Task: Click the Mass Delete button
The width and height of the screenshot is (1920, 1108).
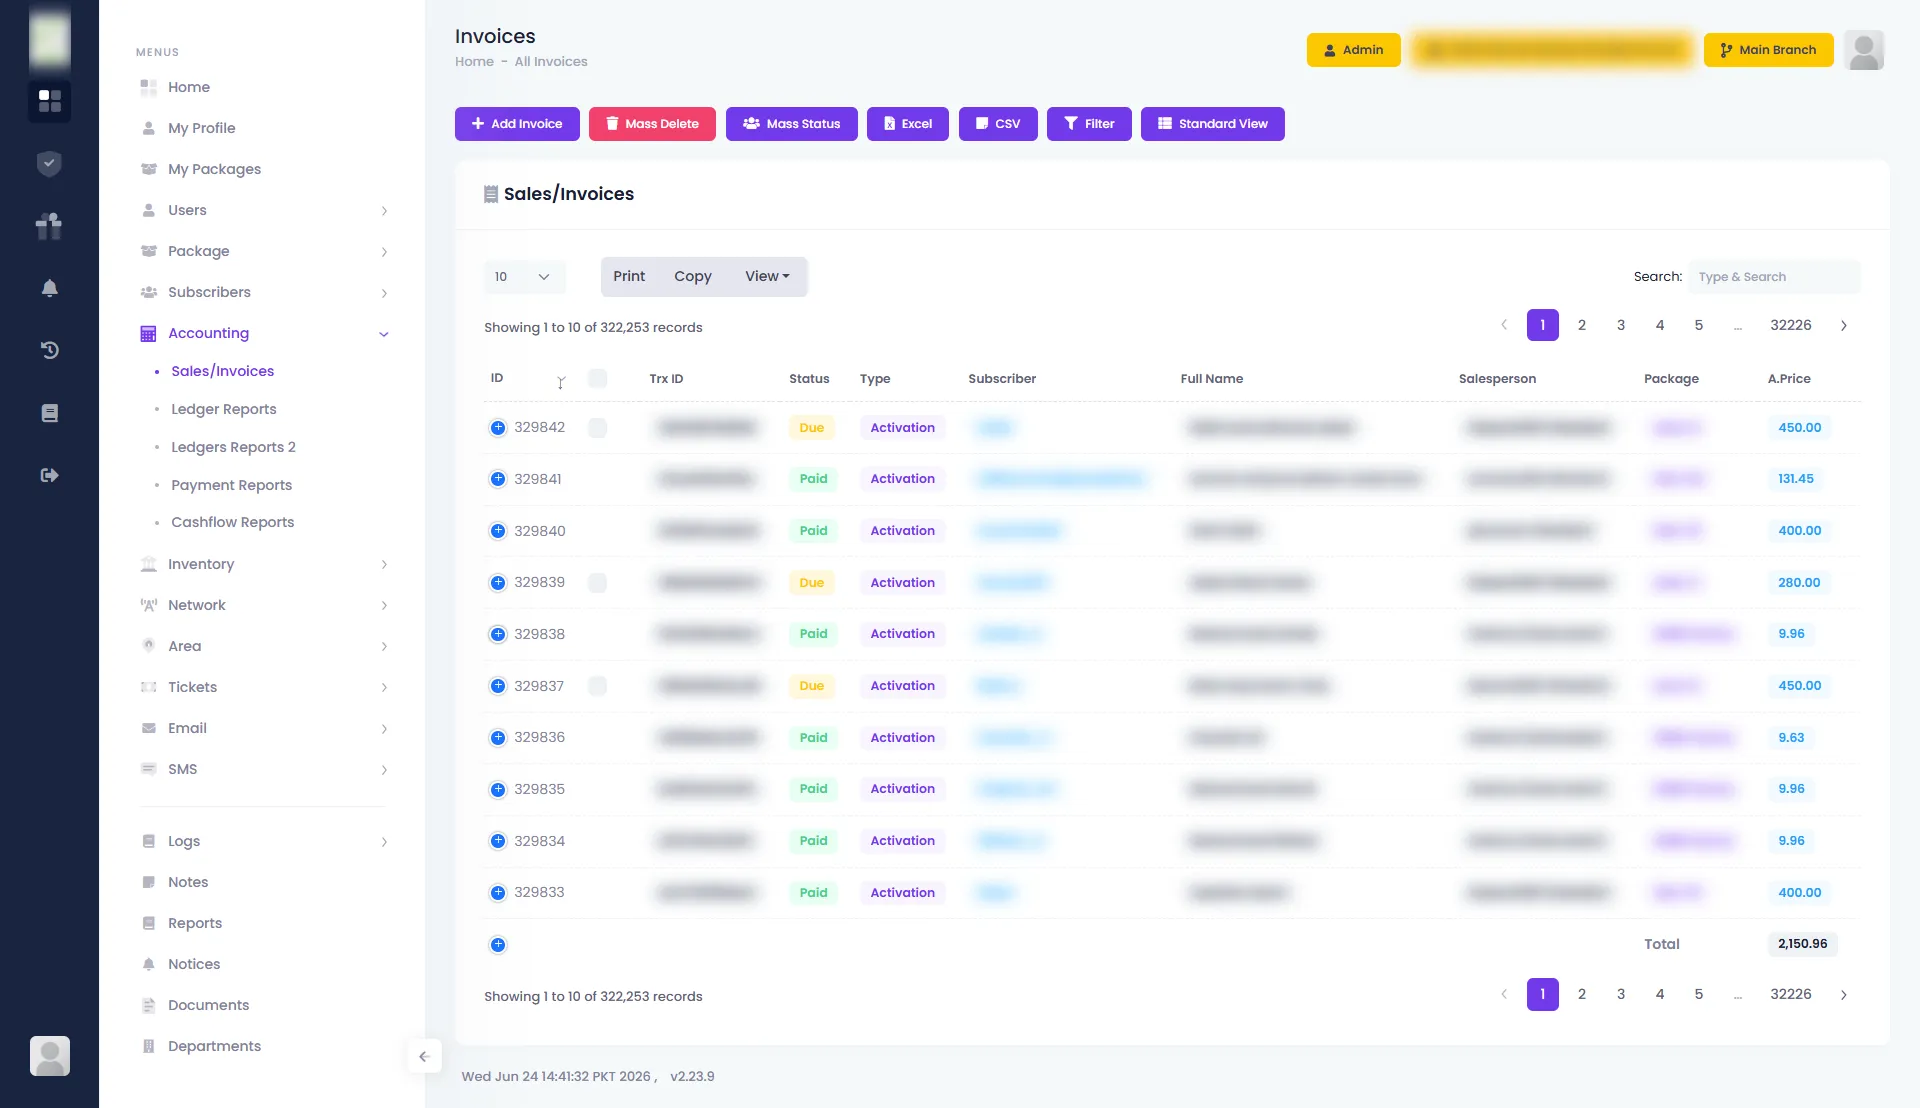Action: click(652, 124)
